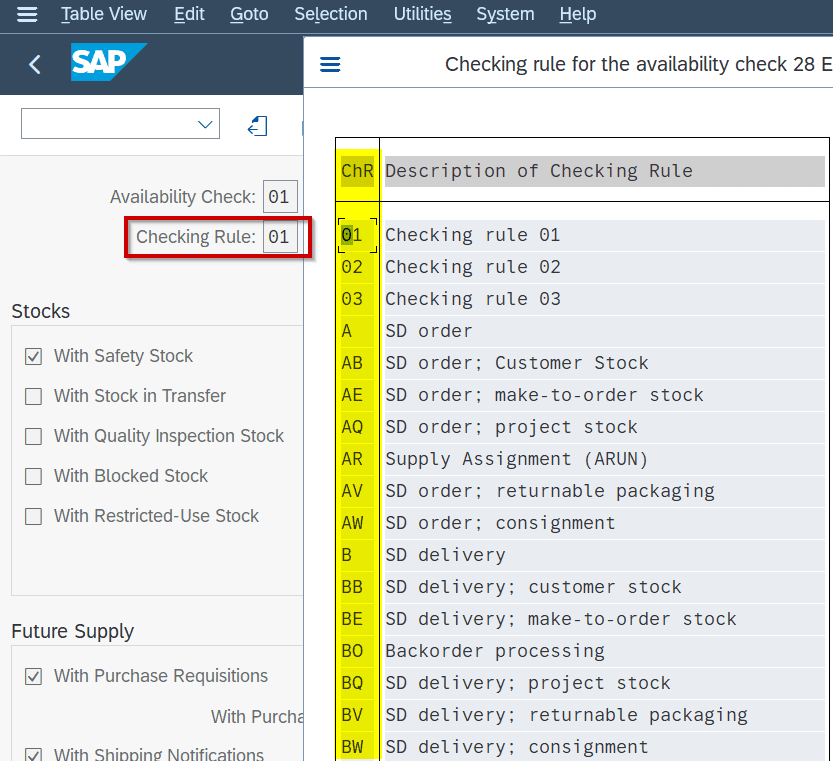Click the Availability Check field
This screenshot has width=833, height=761.
(280, 197)
